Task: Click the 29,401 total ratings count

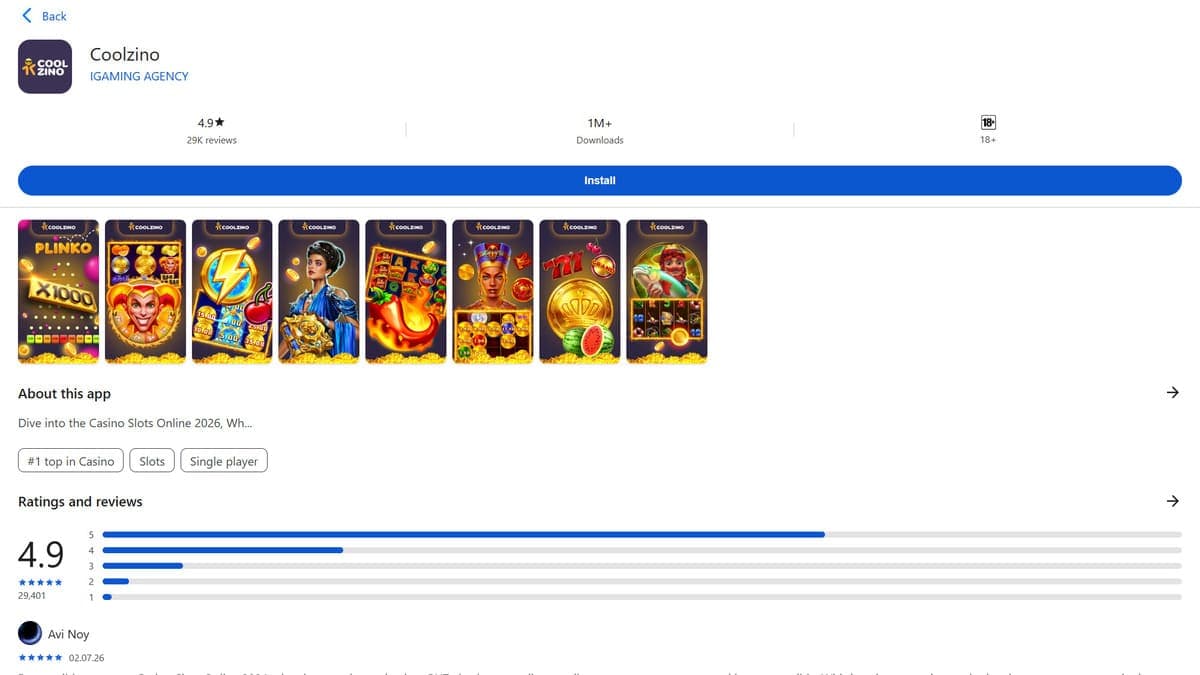Action: point(32,595)
